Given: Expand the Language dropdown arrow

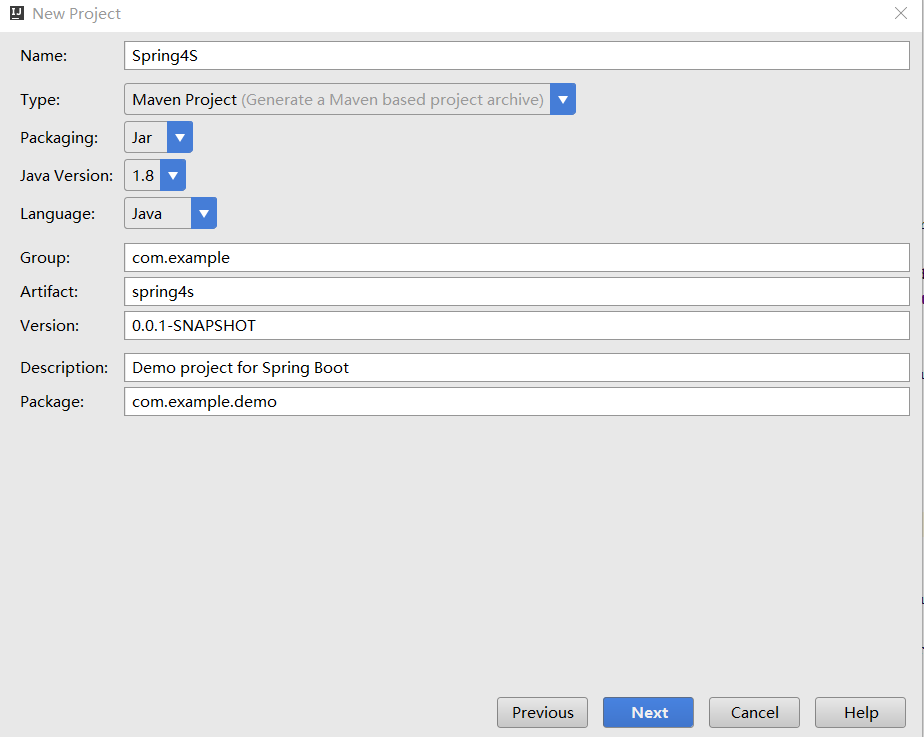Looking at the screenshot, I should click(204, 213).
